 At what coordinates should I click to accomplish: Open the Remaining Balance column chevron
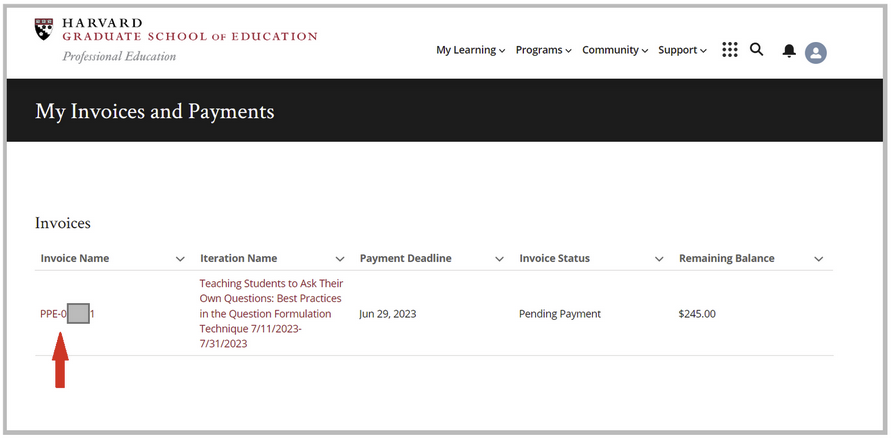click(x=819, y=259)
